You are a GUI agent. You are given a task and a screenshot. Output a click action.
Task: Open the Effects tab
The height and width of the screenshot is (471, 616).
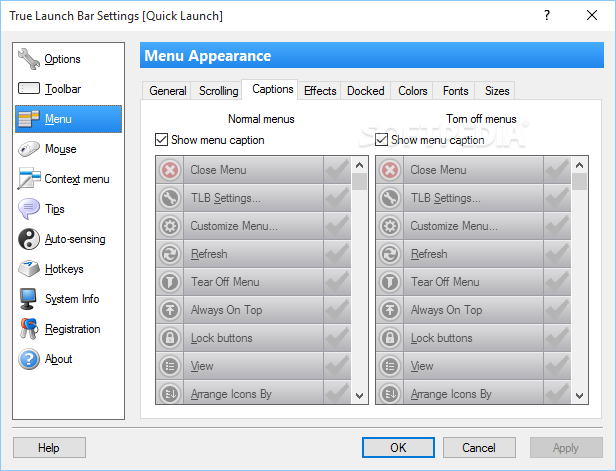point(320,91)
